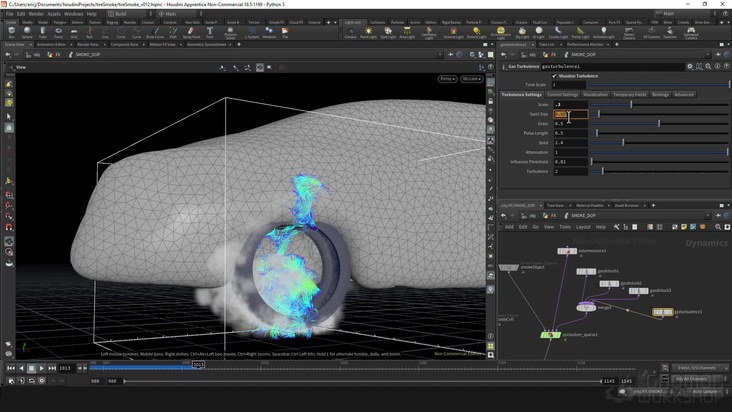Toggle the network editor list view mode icon
The width and height of the screenshot is (732, 412).
[x=626, y=227]
